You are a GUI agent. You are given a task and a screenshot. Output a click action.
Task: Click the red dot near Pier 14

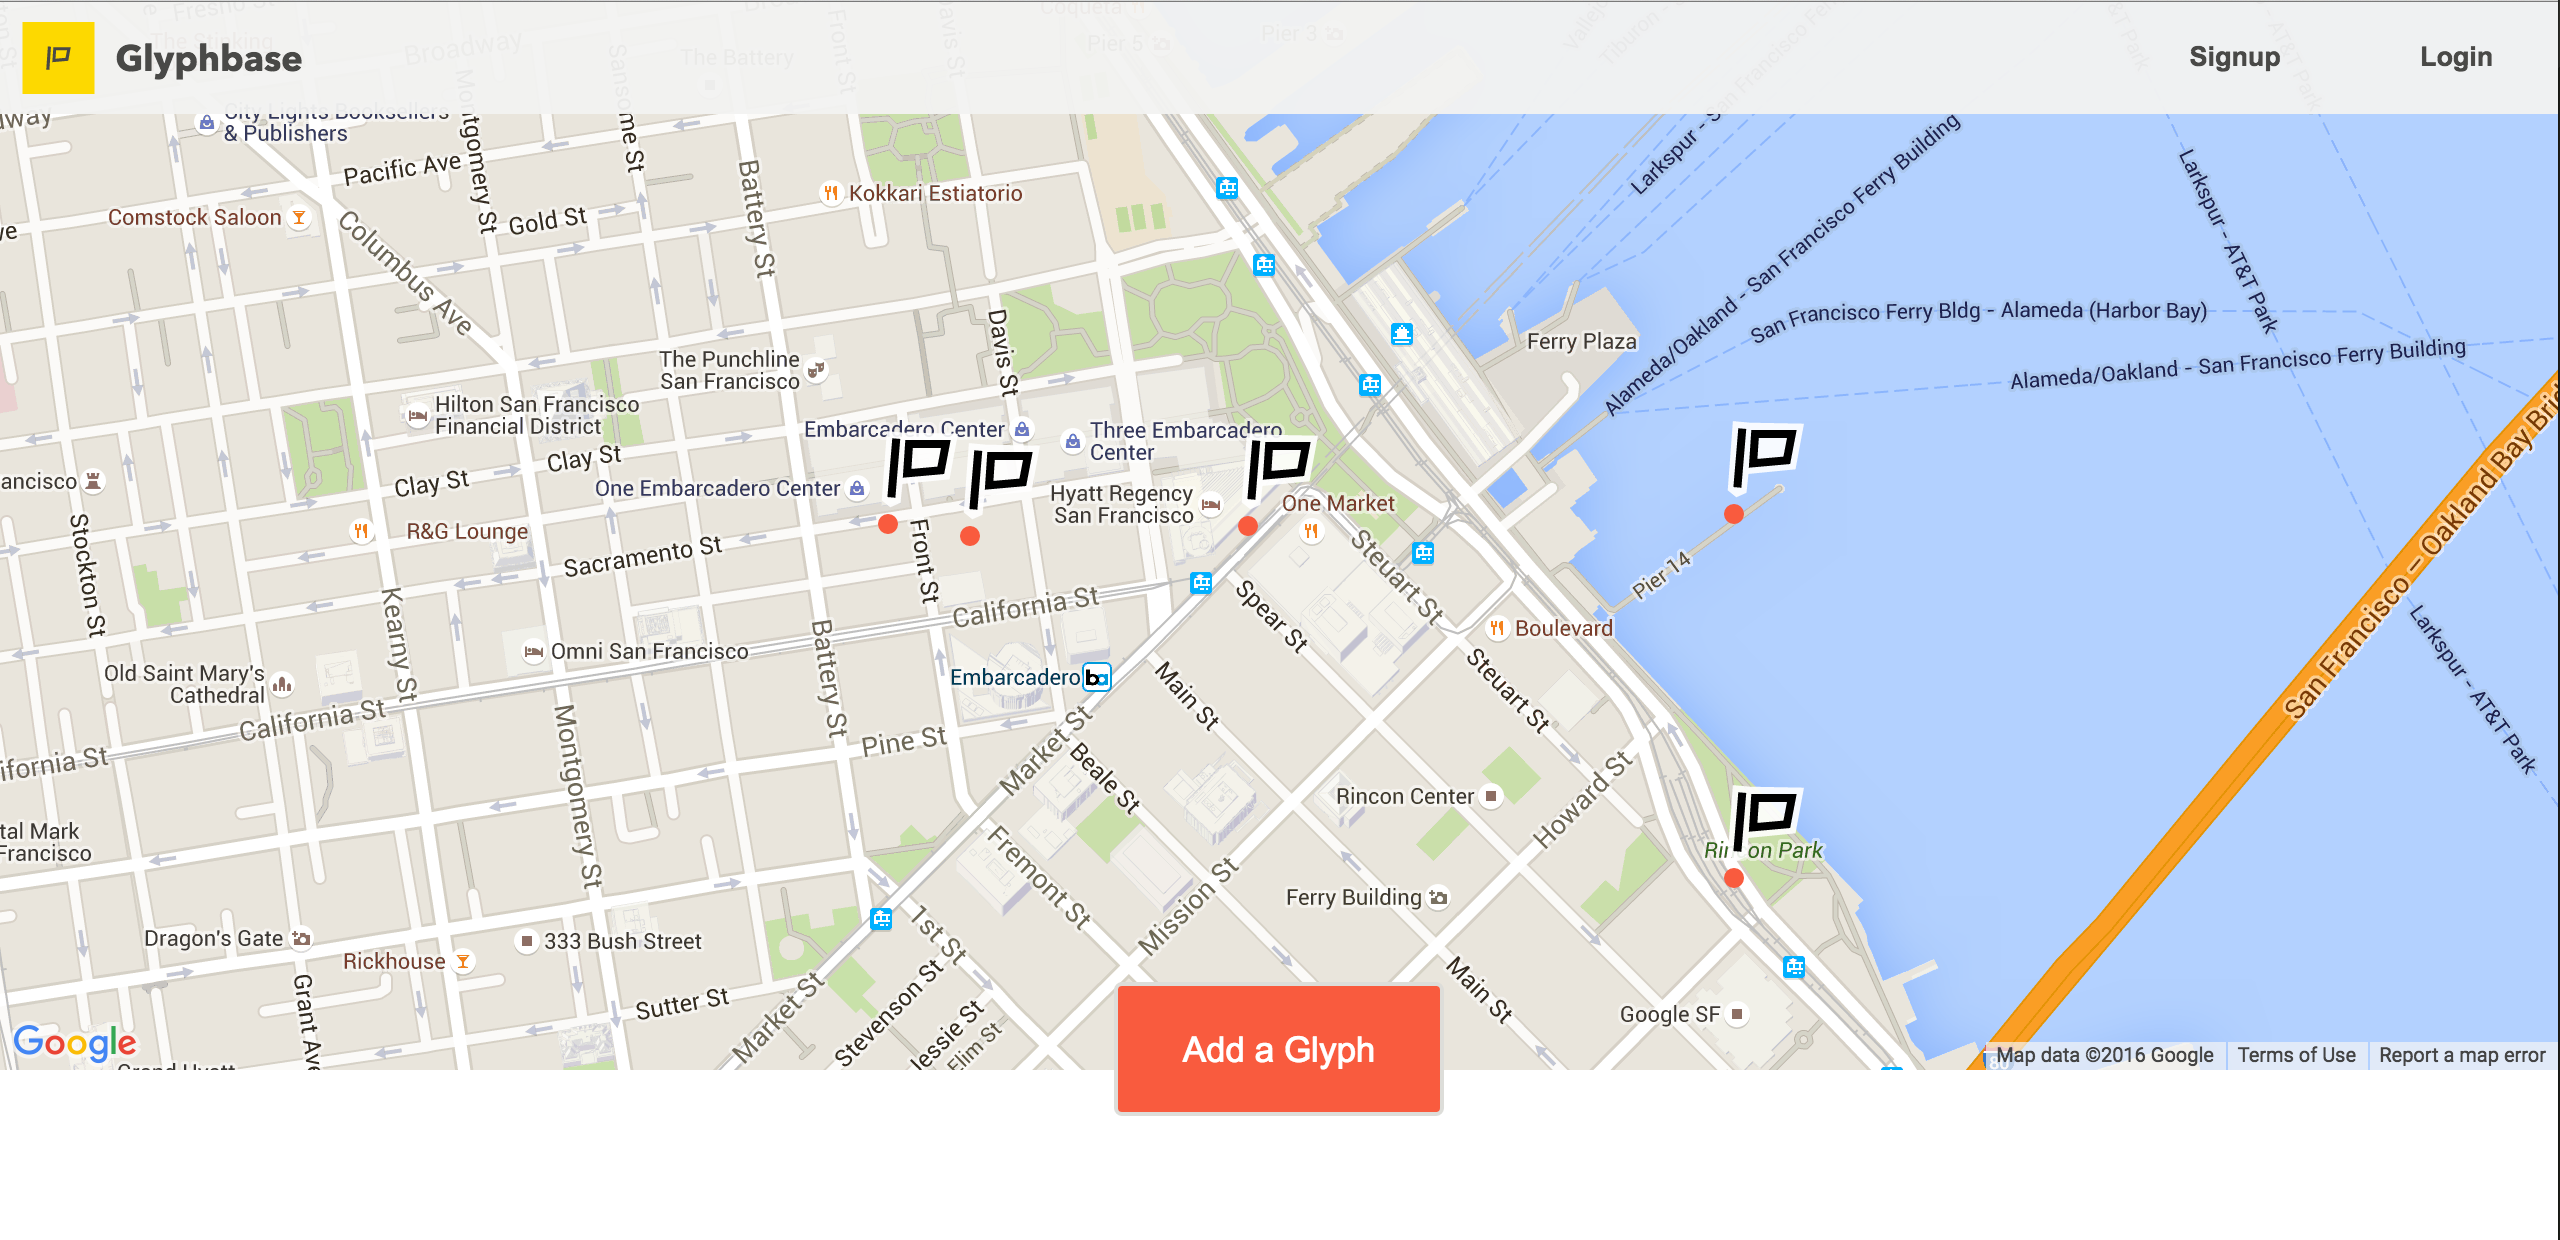coord(1734,514)
